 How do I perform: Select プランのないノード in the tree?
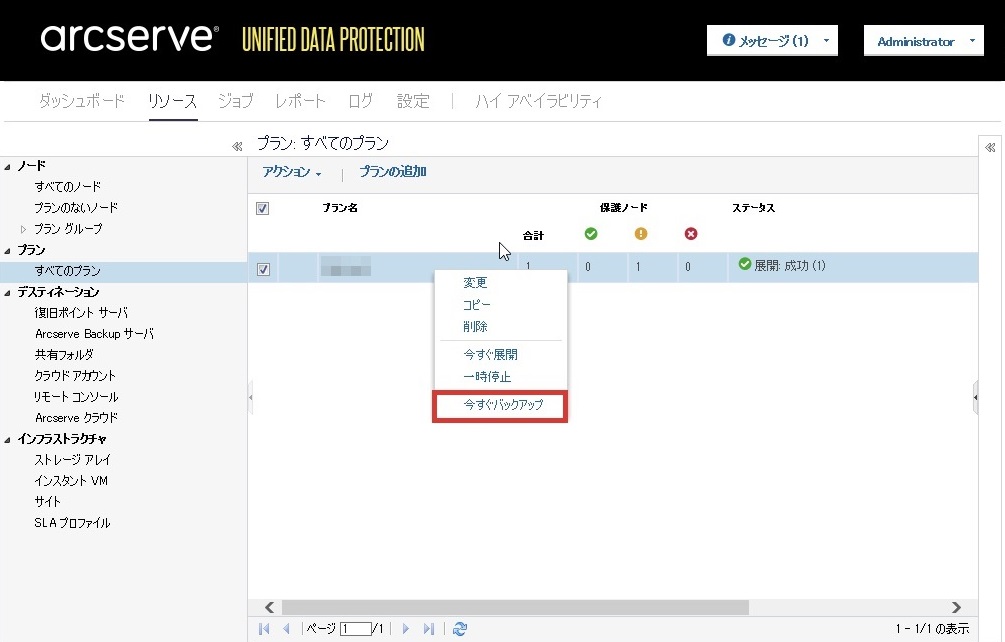(76, 208)
